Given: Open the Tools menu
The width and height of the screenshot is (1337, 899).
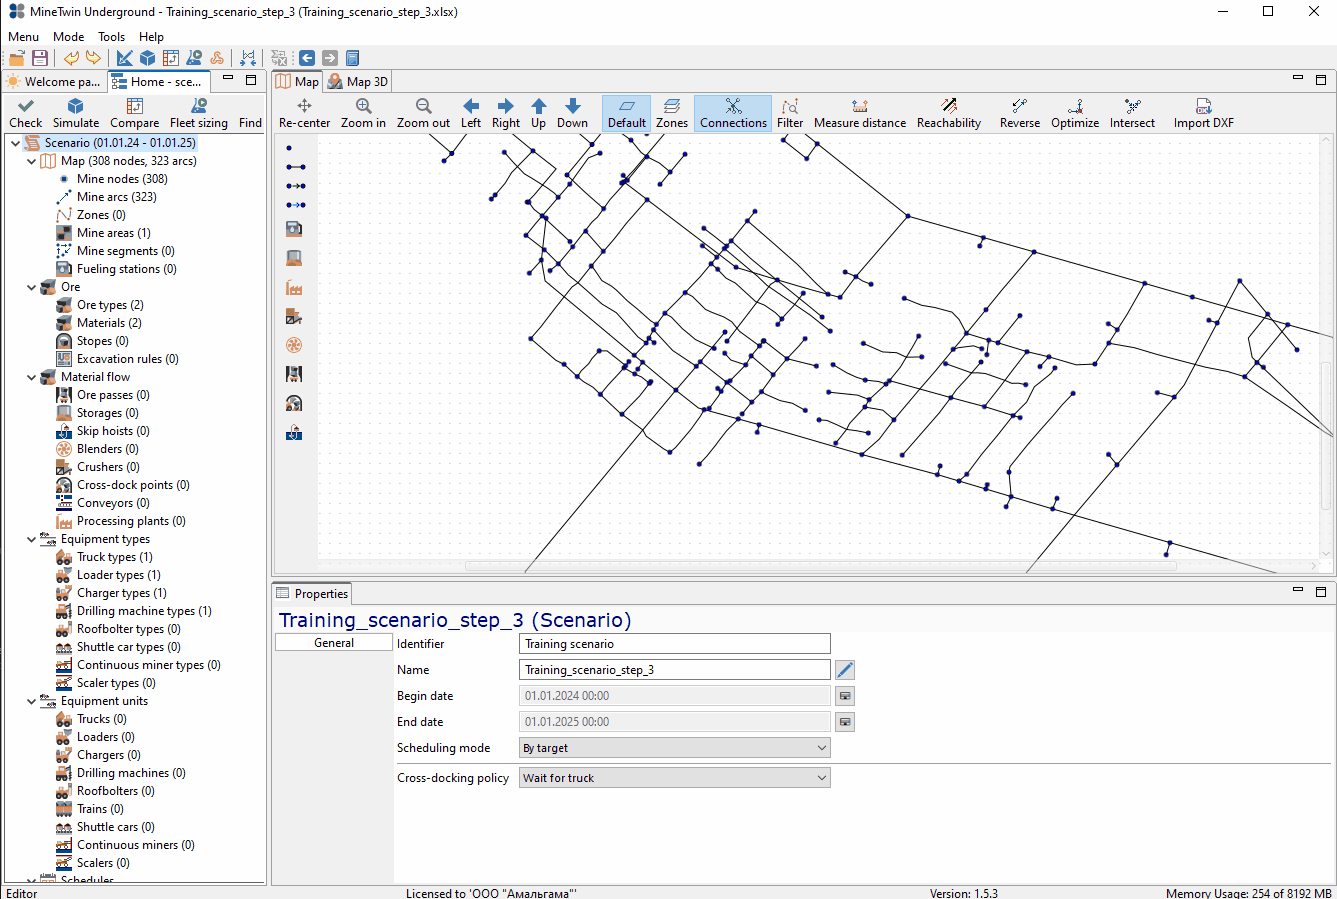Looking at the screenshot, I should click(x=111, y=37).
